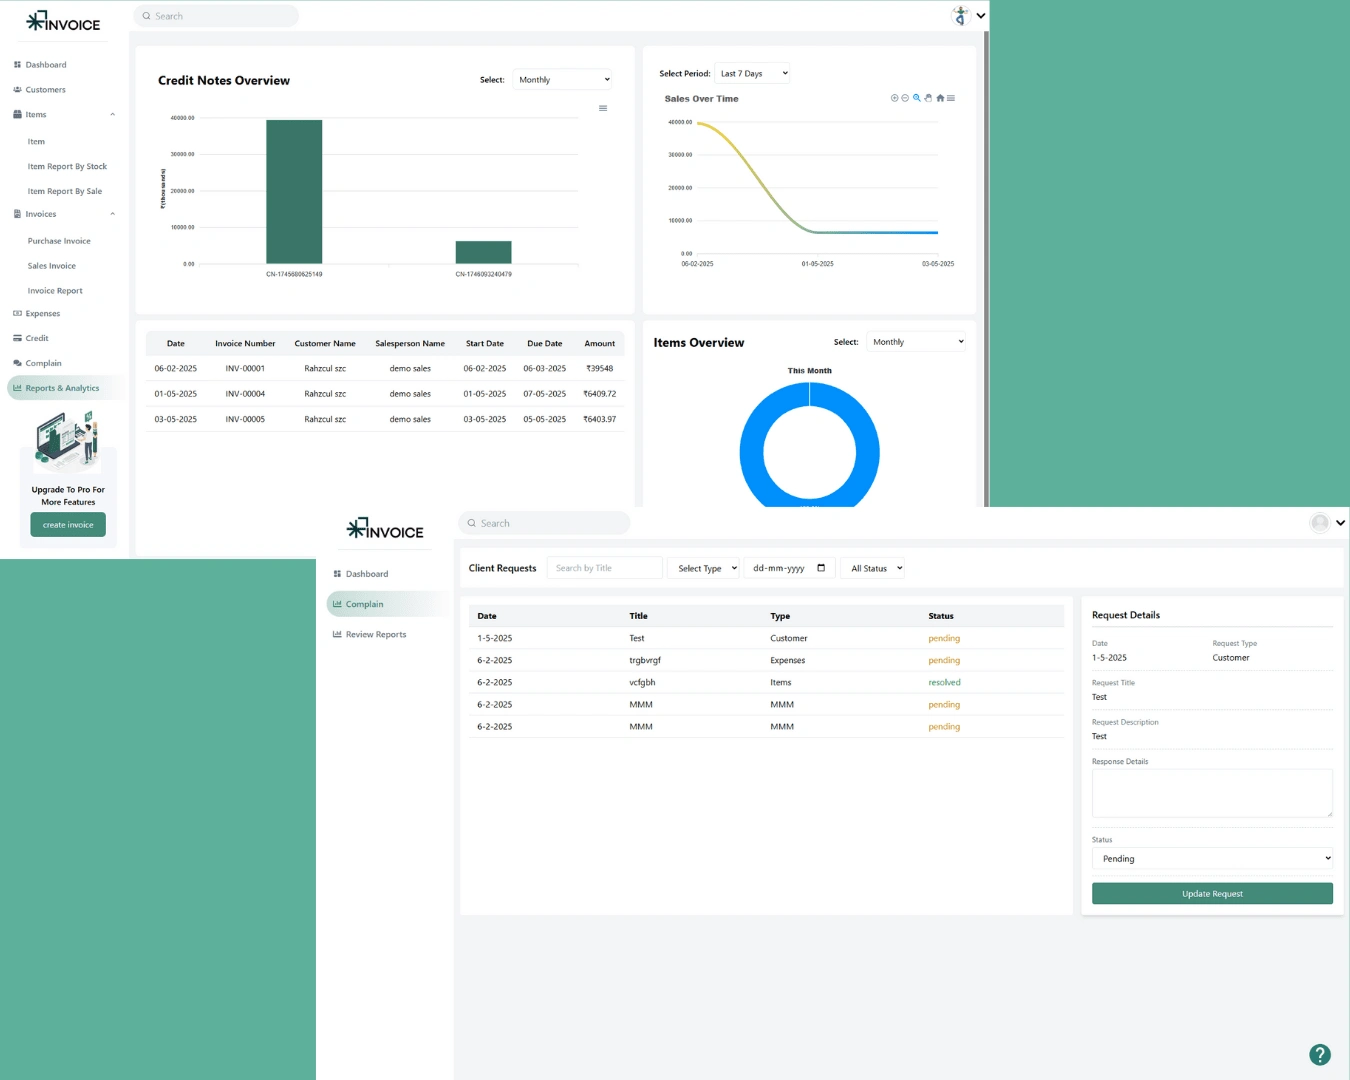Click the Invoice logo in lower window

[x=385, y=528]
